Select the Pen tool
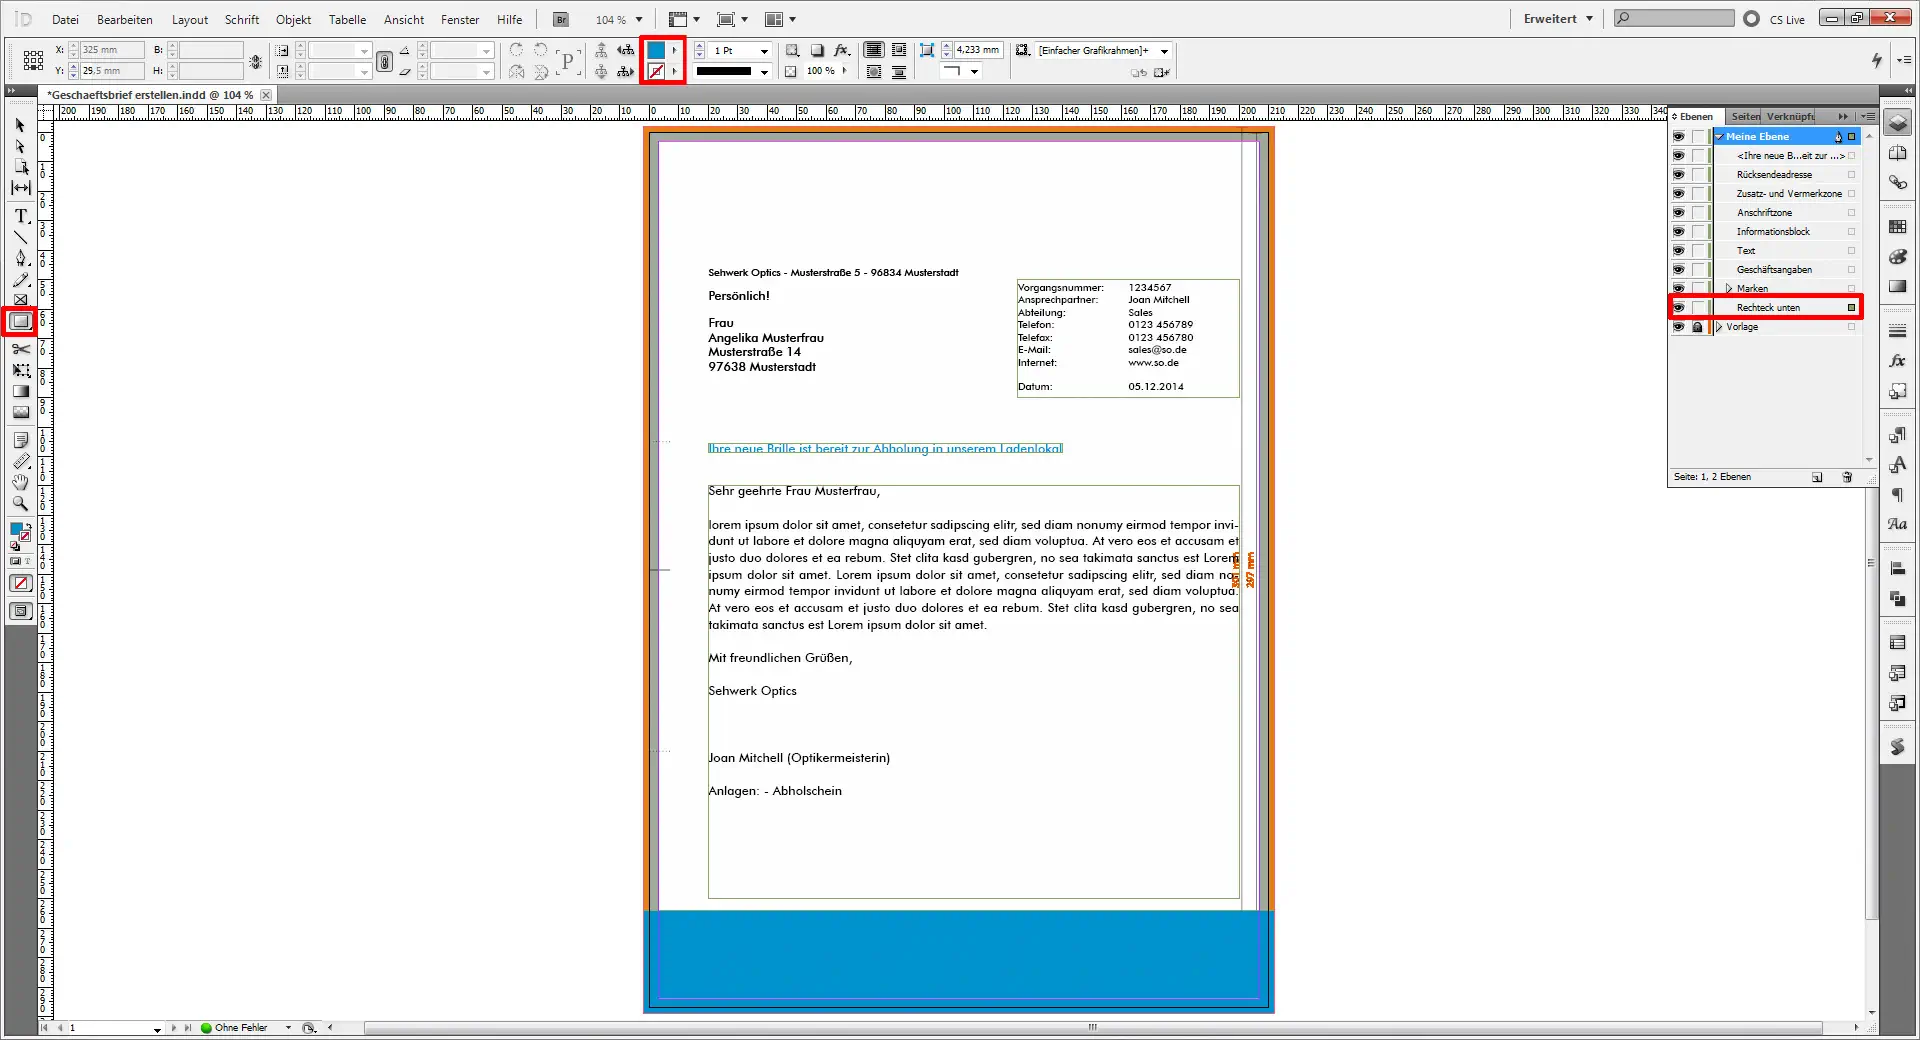The height and width of the screenshot is (1040, 1920). point(20,258)
